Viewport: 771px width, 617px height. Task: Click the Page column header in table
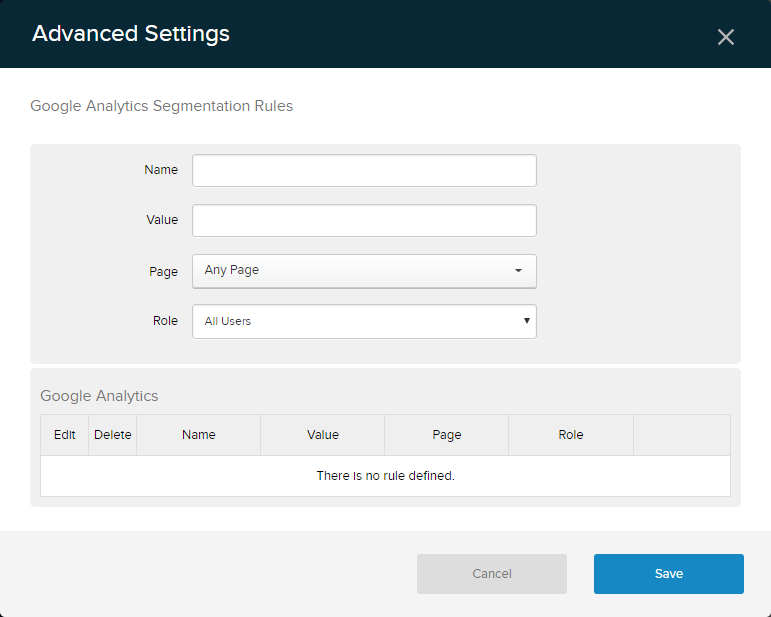[447, 435]
